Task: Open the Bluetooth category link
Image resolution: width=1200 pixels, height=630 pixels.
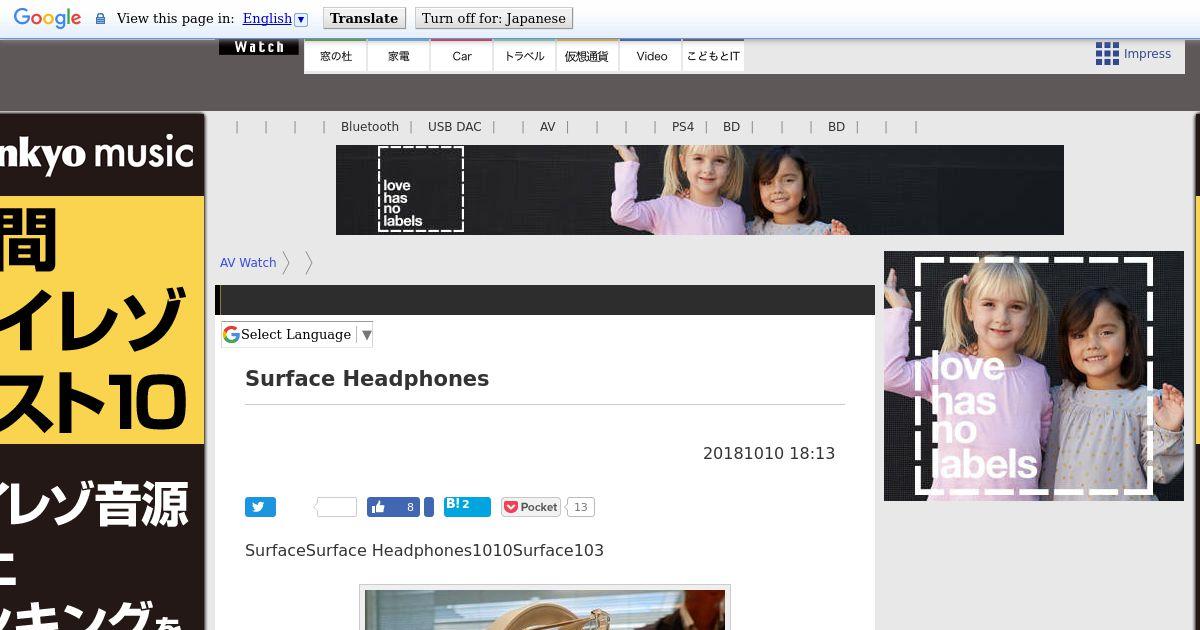Action: (370, 127)
